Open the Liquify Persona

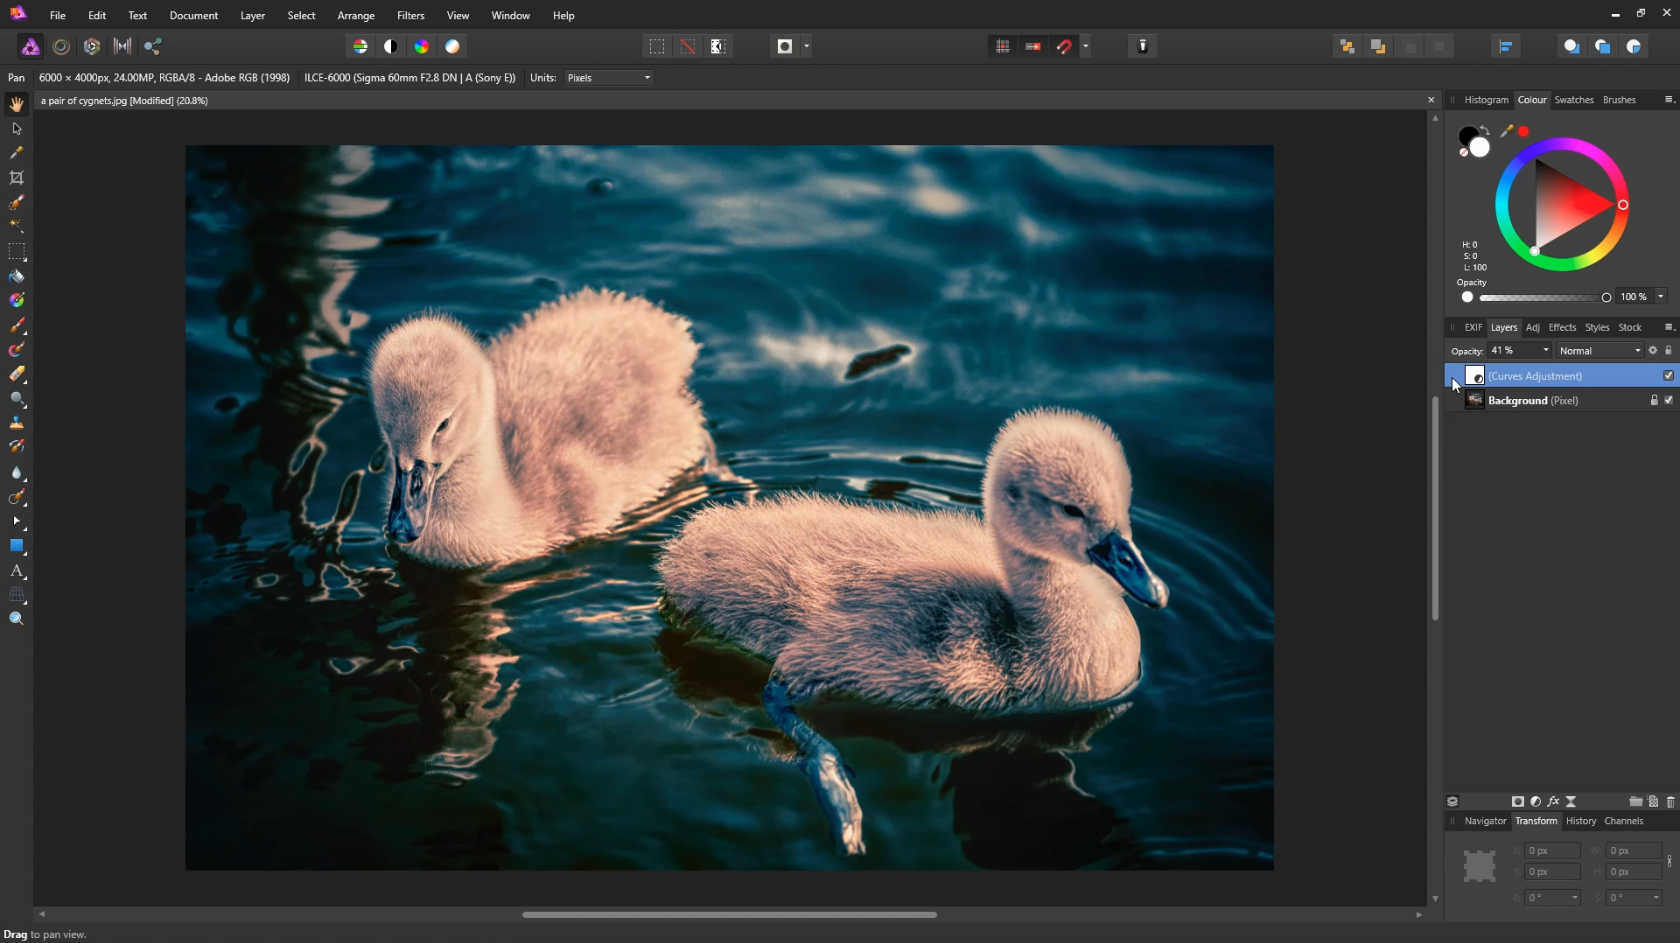tap(61, 46)
